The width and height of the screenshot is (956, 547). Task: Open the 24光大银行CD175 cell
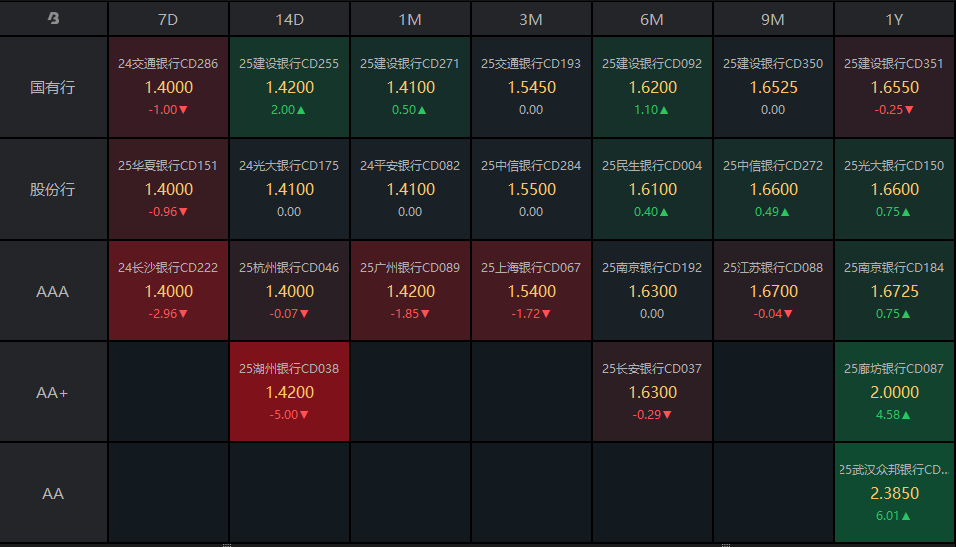289,189
